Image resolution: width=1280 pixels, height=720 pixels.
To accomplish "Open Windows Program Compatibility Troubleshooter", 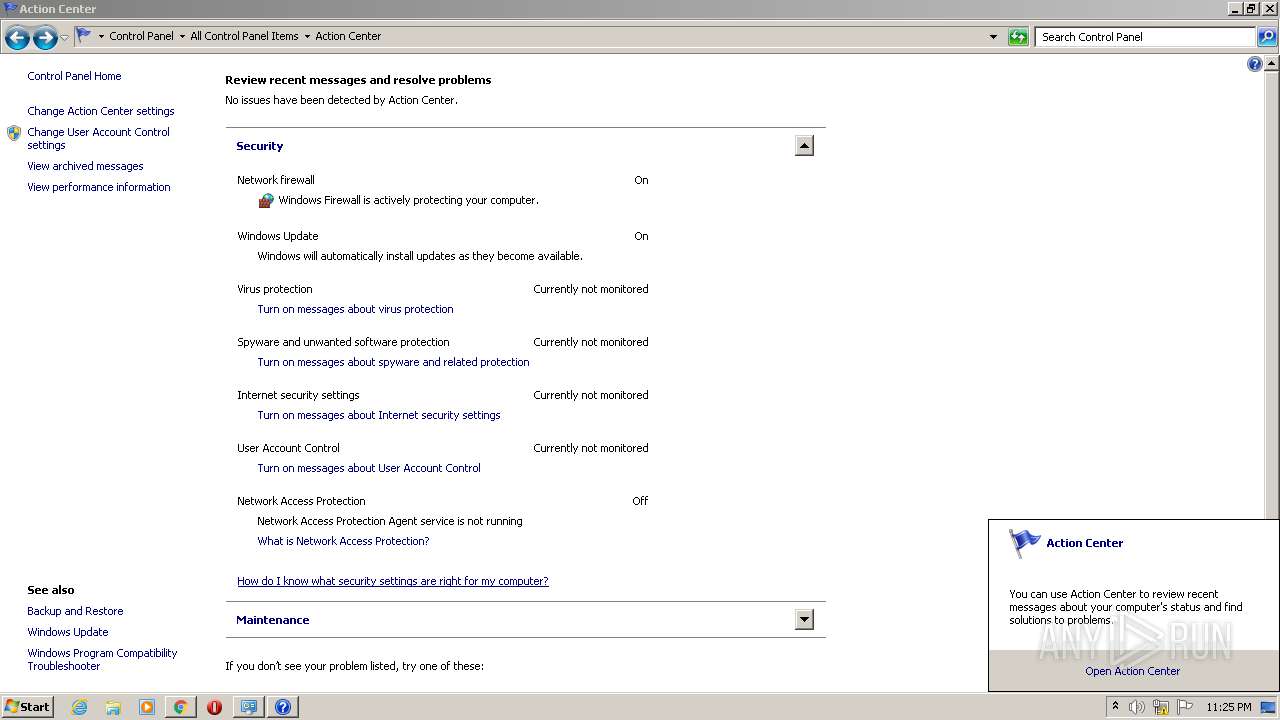I will [102, 659].
